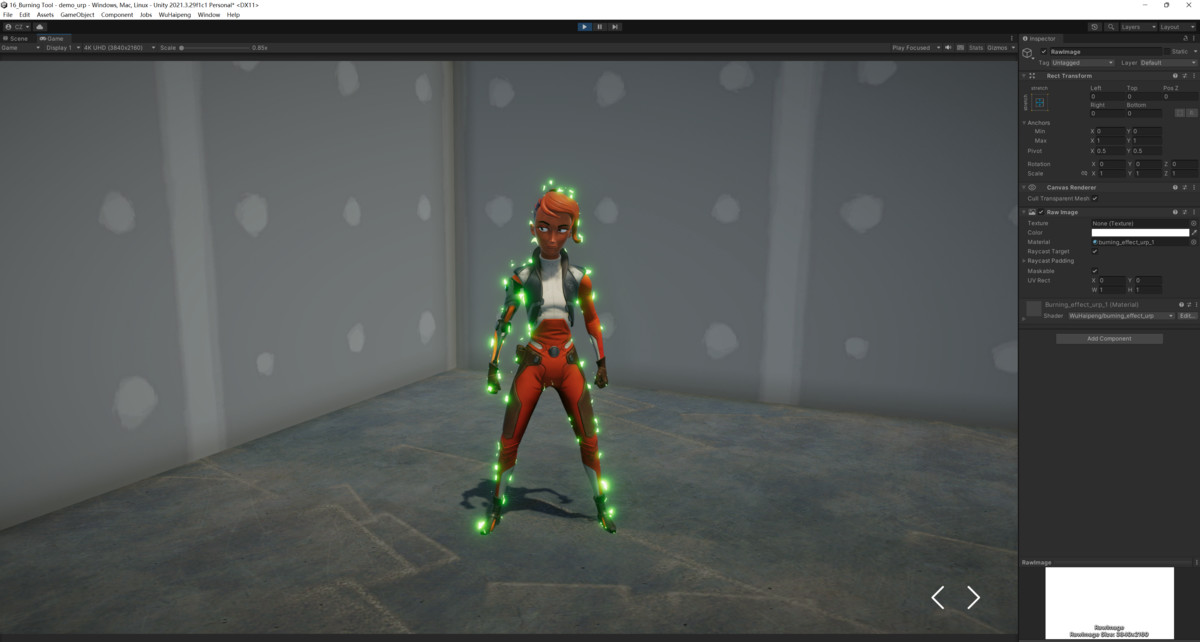The height and width of the screenshot is (642, 1200).
Task: Open Rect Transform help icon
Action: coord(1175,76)
